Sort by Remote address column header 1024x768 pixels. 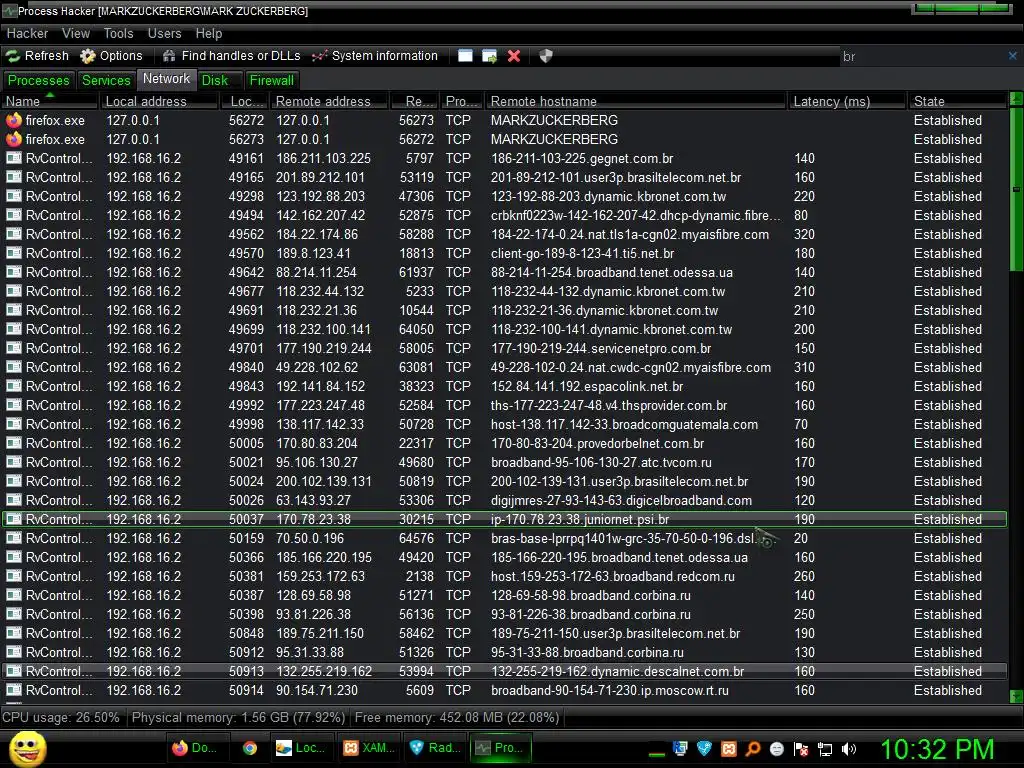[x=330, y=101]
